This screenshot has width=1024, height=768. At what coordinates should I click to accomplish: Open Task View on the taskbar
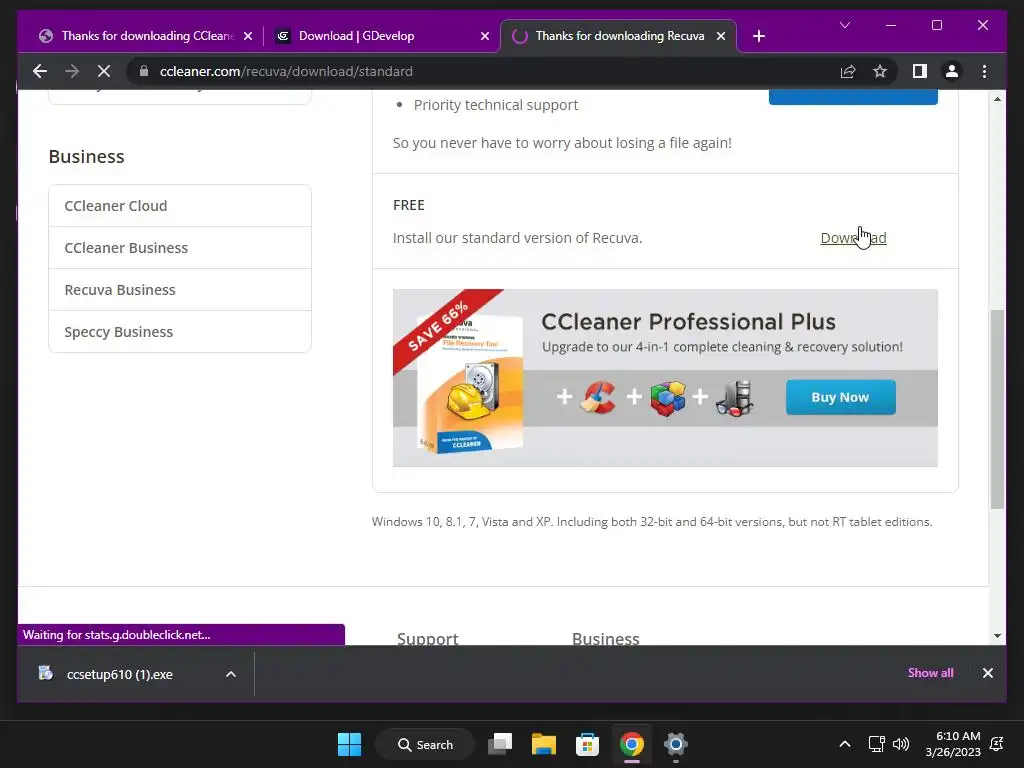coord(500,744)
